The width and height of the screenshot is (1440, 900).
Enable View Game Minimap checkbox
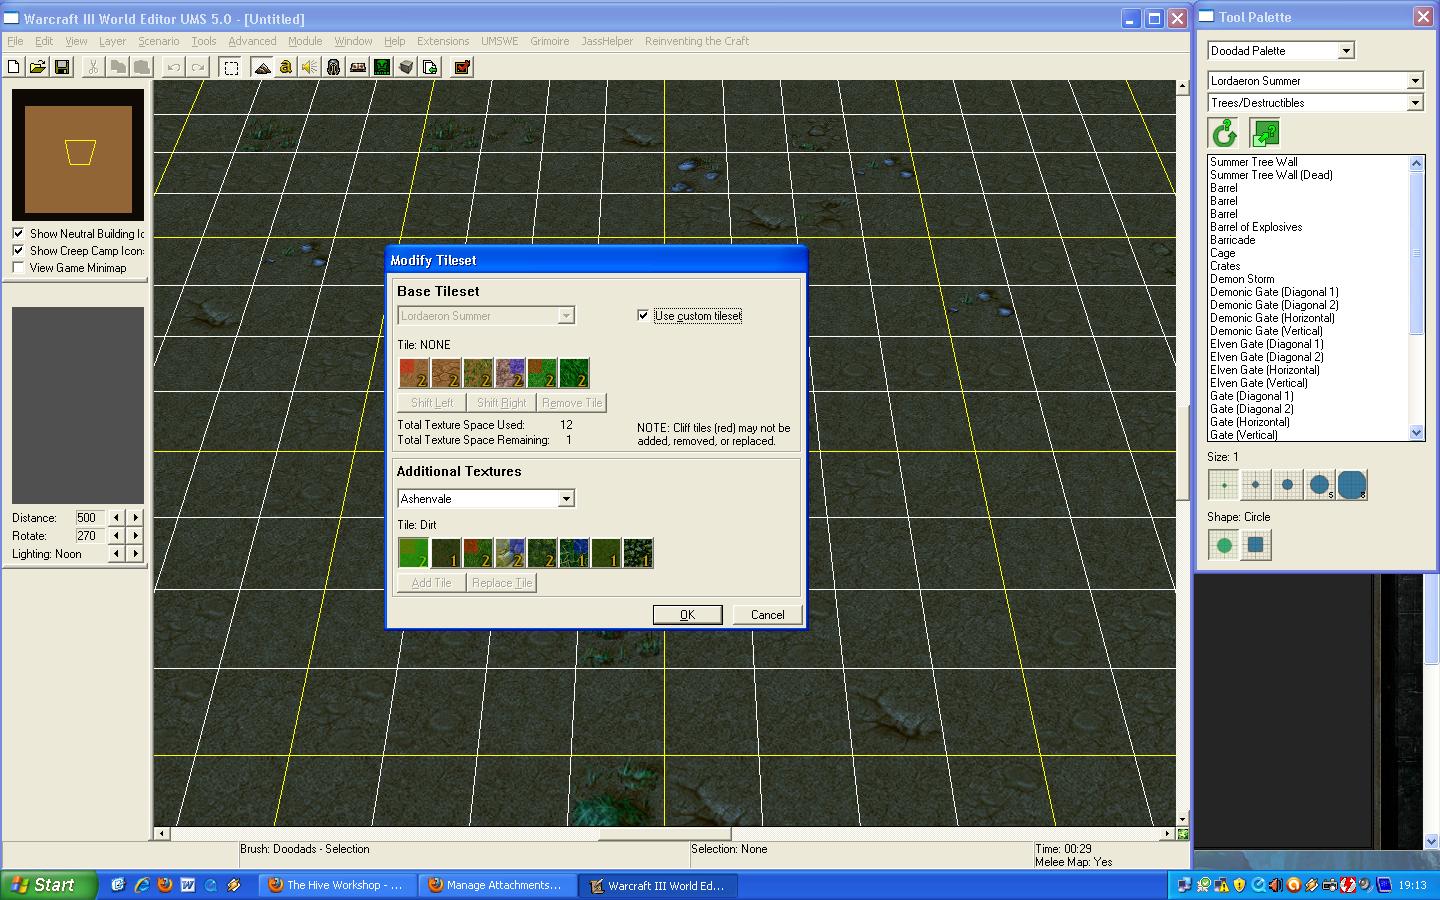tap(18, 267)
